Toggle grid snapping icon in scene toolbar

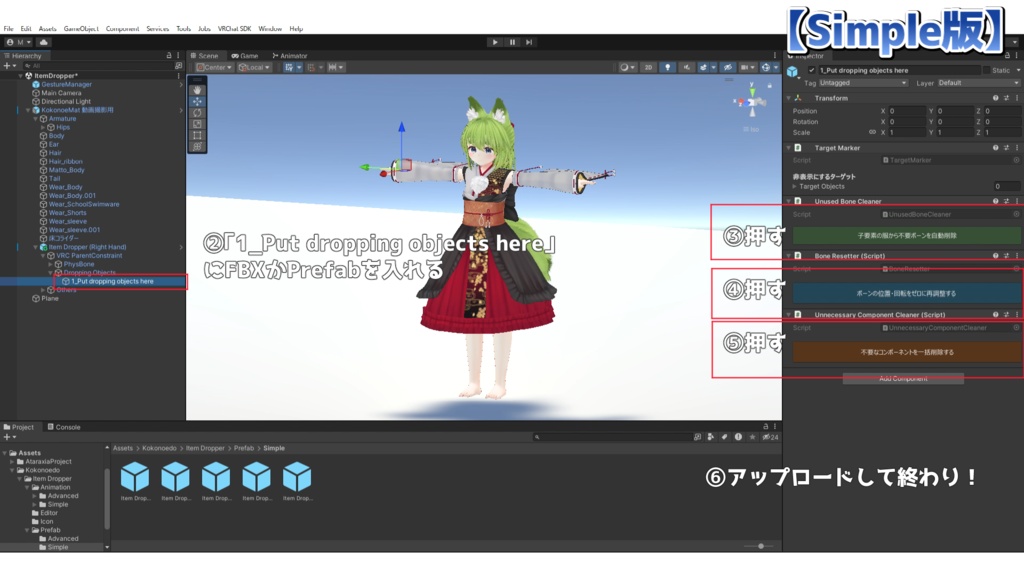coord(289,67)
